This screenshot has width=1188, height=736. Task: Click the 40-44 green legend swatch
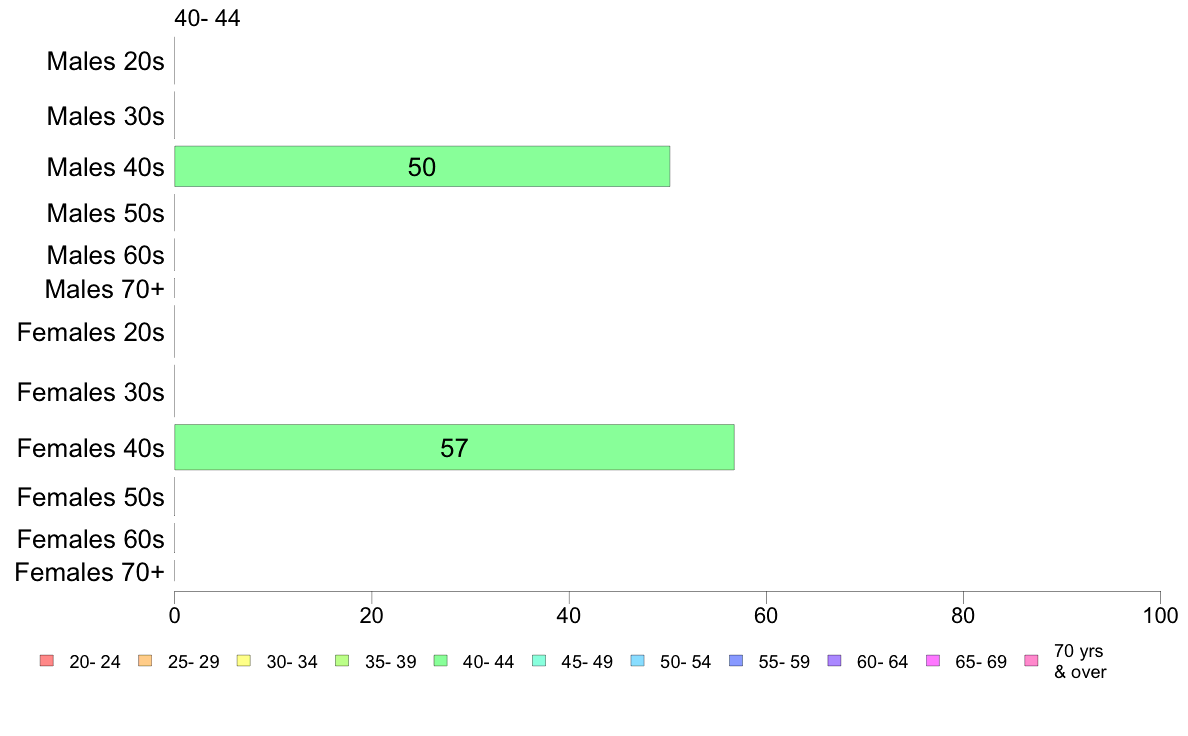point(440,660)
